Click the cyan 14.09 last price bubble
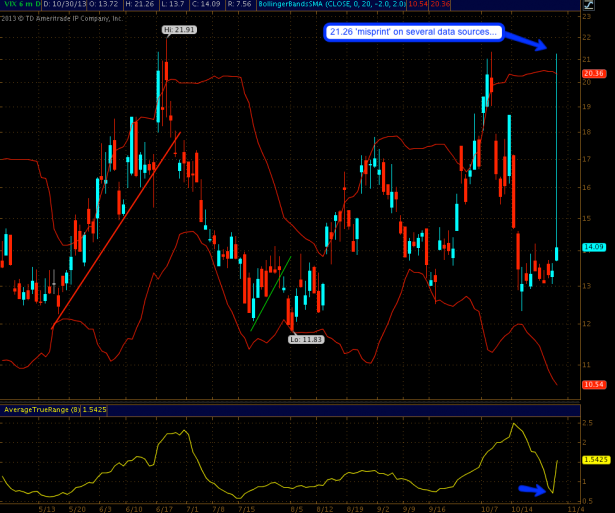 click(x=594, y=247)
